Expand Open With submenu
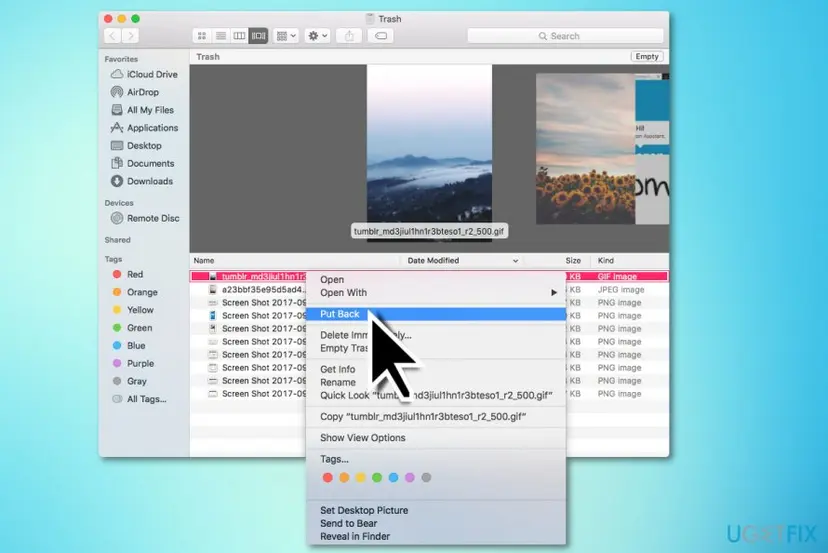The image size is (828, 553). point(436,293)
